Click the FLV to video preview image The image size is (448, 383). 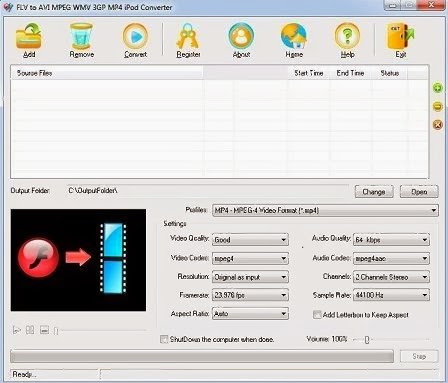[78, 260]
